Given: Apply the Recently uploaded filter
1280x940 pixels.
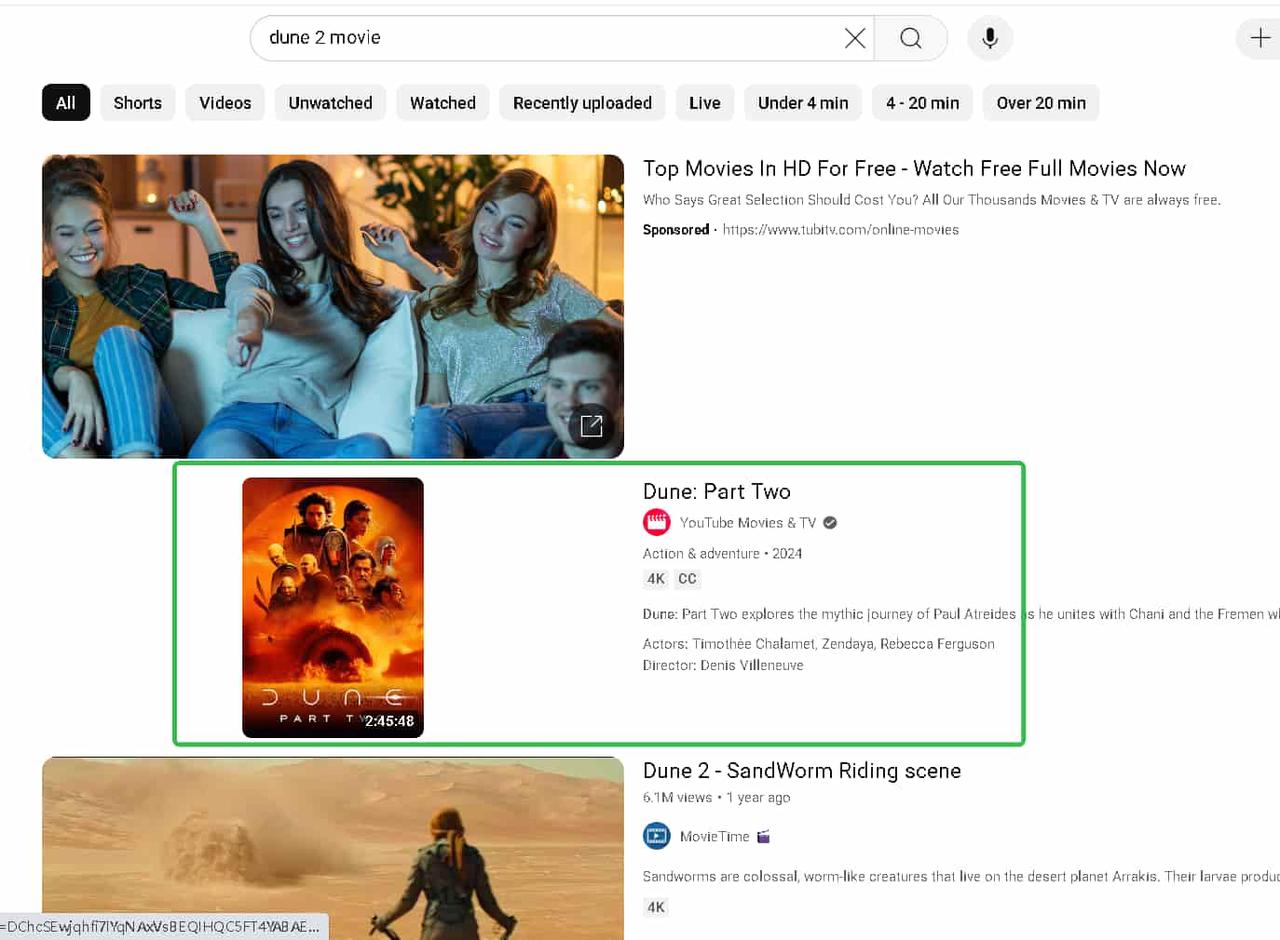Looking at the screenshot, I should pyautogui.click(x=582, y=103).
